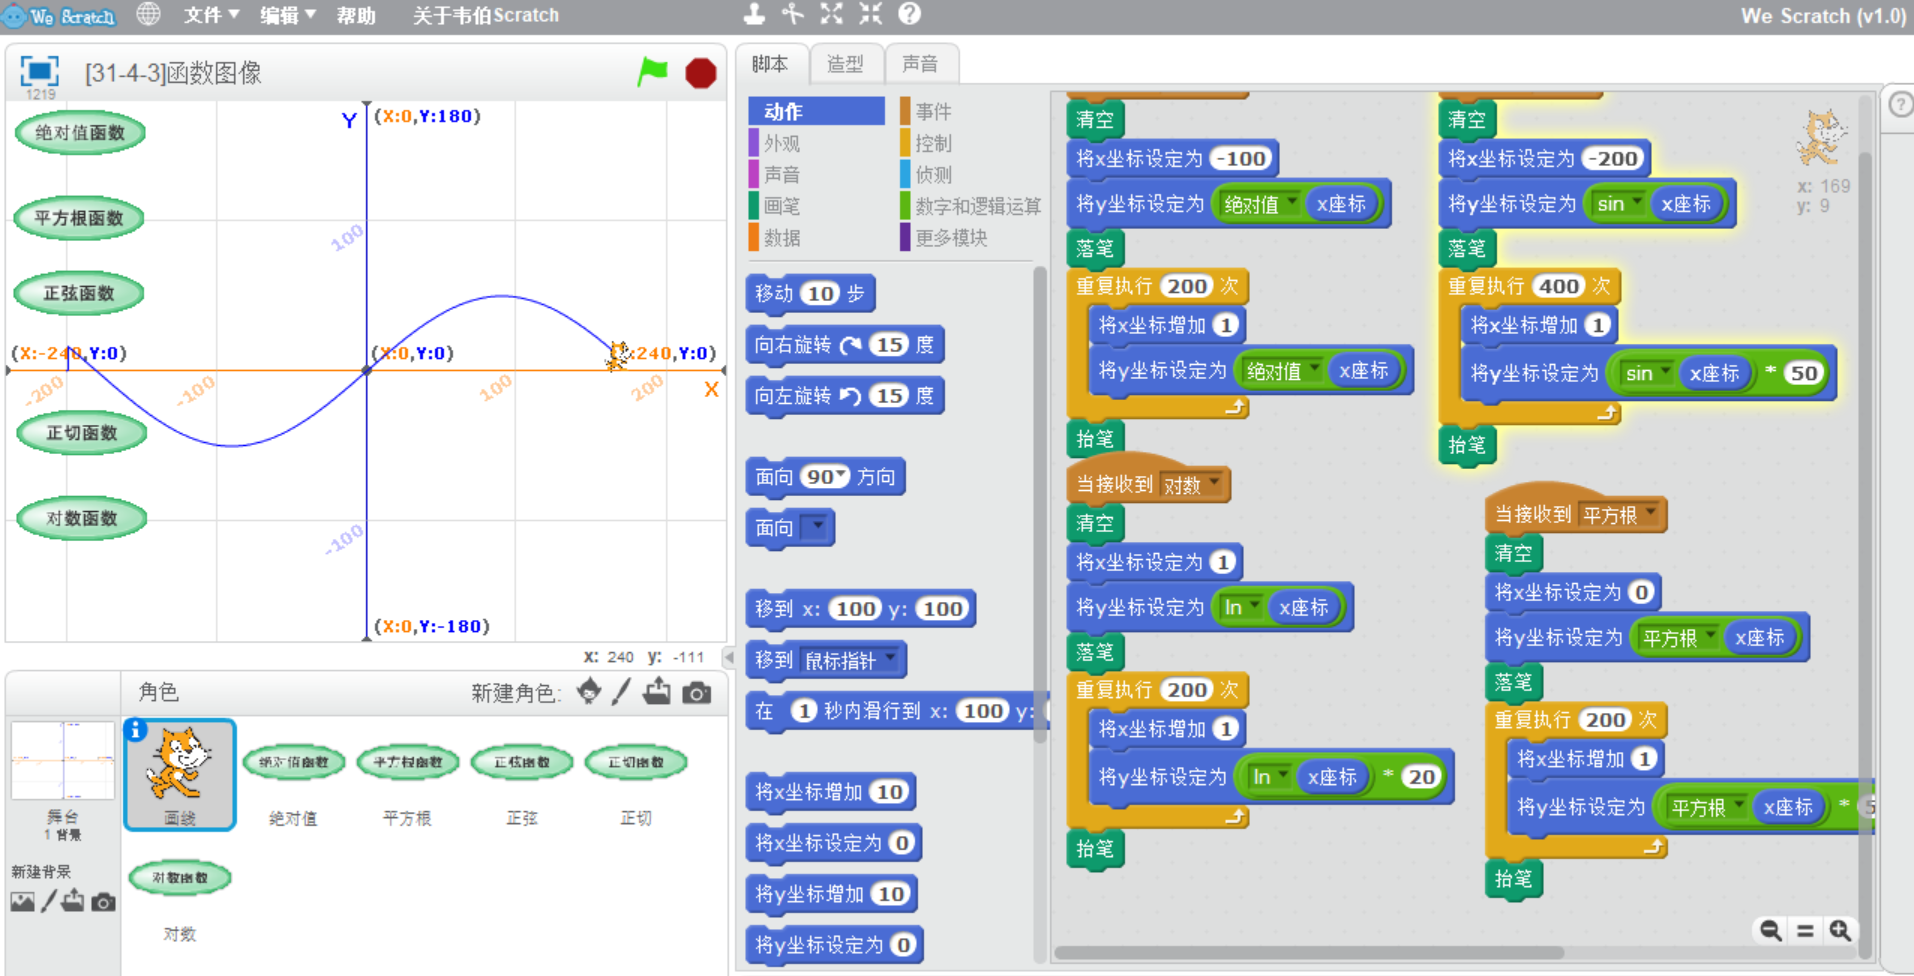Stop the project with the red stop button
1914x976 pixels.
point(701,73)
